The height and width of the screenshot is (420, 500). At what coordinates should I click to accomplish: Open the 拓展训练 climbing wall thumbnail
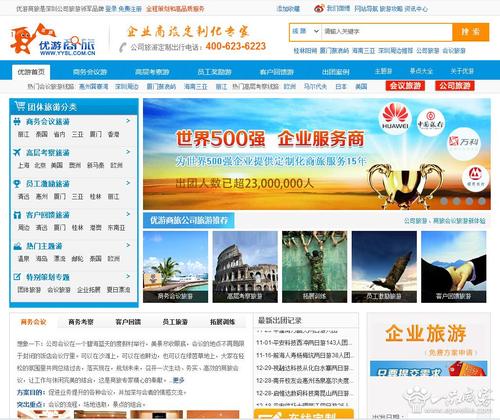(314, 267)
